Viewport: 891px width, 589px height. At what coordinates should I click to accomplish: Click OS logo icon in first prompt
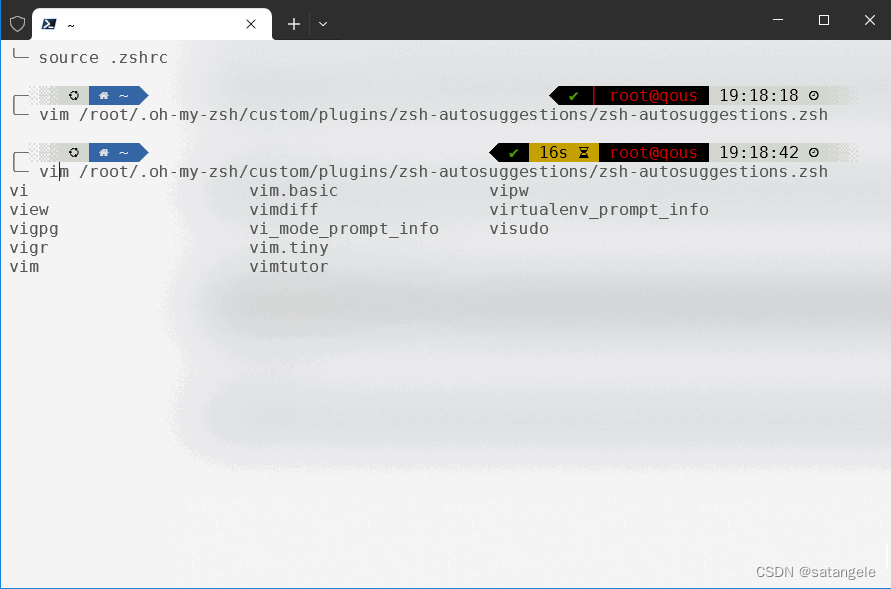click(74, 95)
